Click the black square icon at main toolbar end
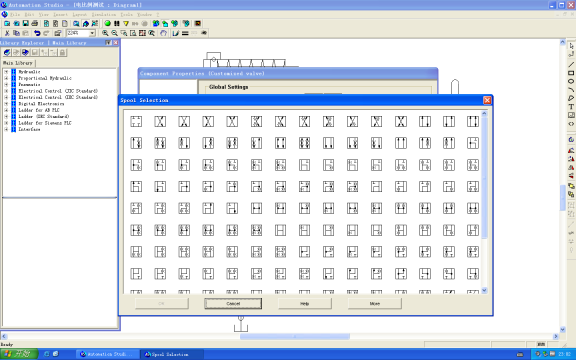 click(x=198, y=24)
